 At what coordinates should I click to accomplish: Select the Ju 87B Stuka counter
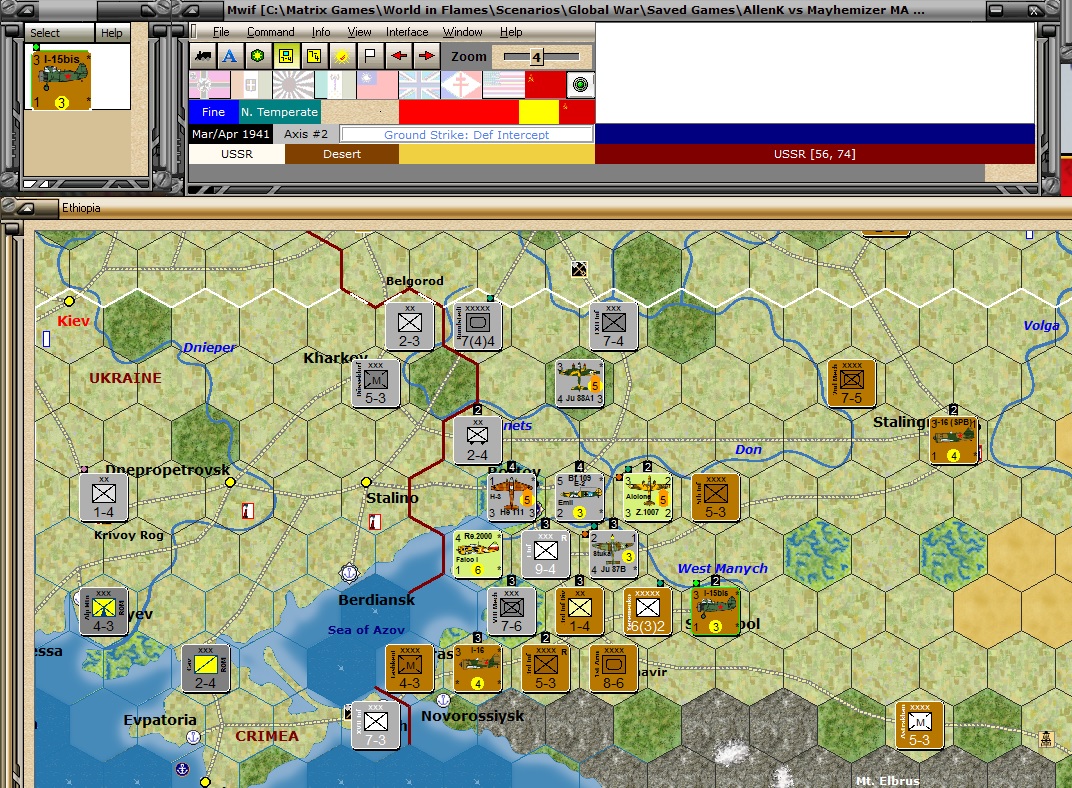coord(613,554)
